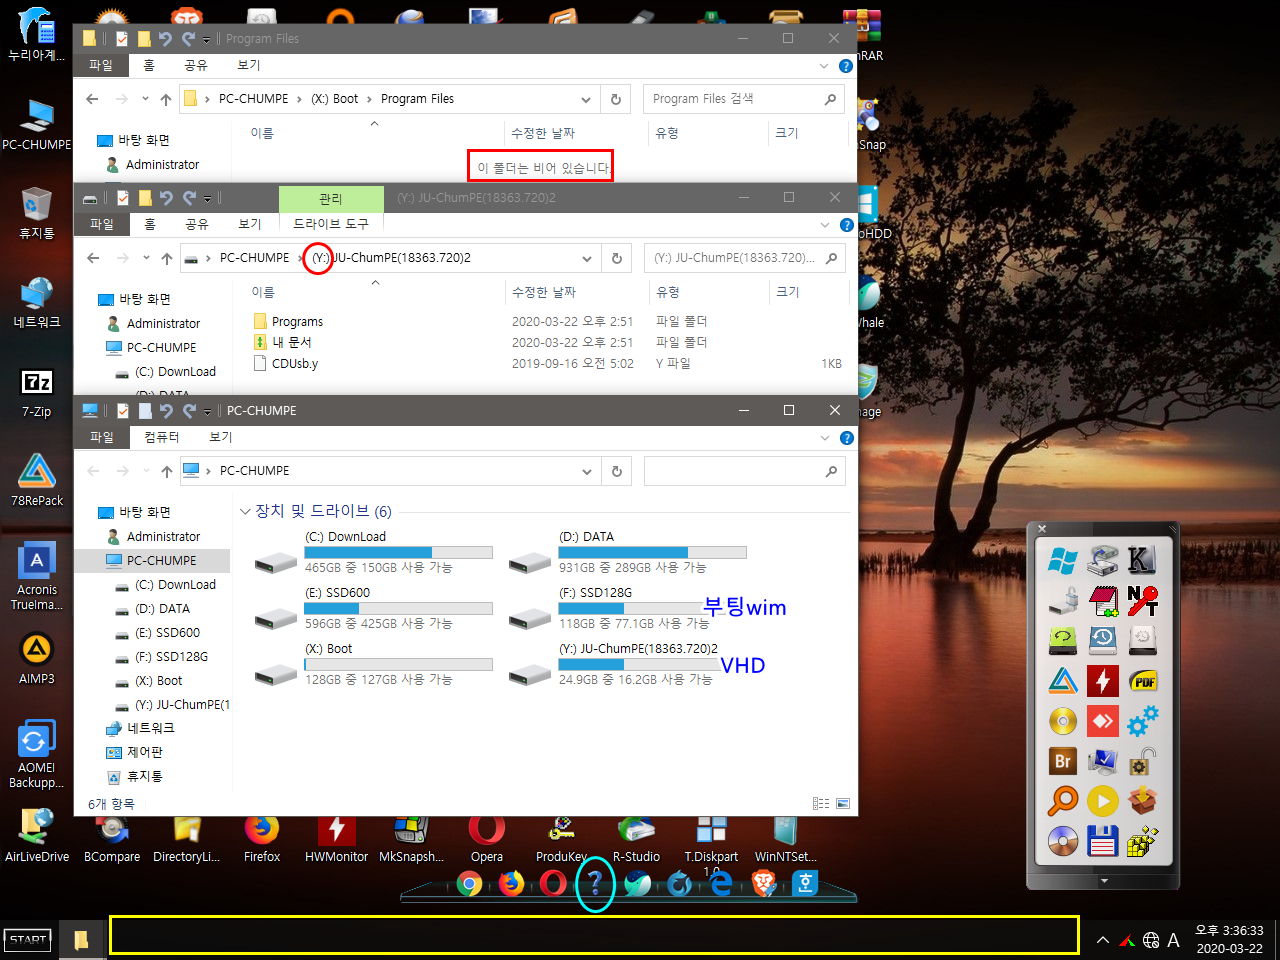The width and height of the screenshot is (1280, 960).
Task: Open 컴퓨터 tab in PC-CHUMPE window
Action: coord(162,437)
